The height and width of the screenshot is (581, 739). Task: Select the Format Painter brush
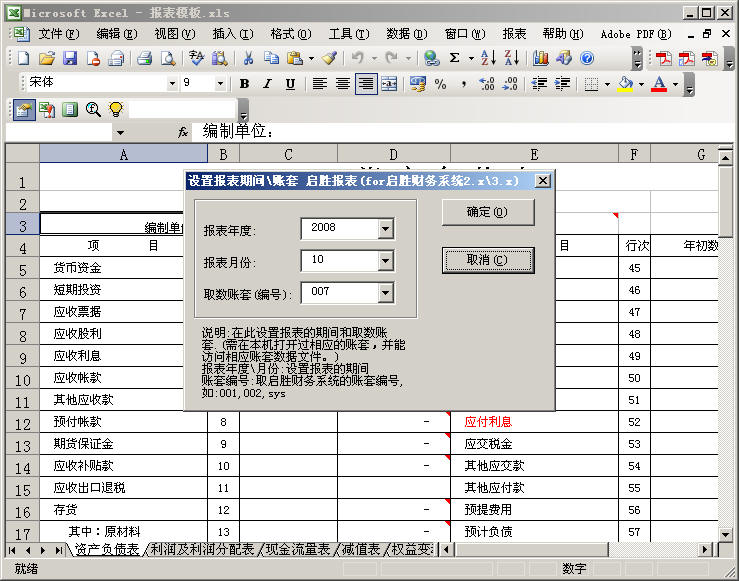329,58
